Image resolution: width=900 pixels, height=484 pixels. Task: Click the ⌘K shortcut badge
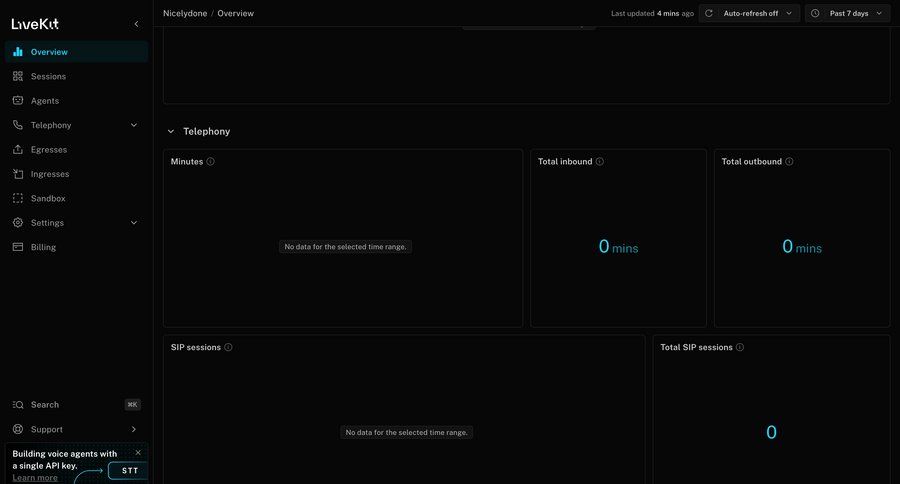pos(133,405)
